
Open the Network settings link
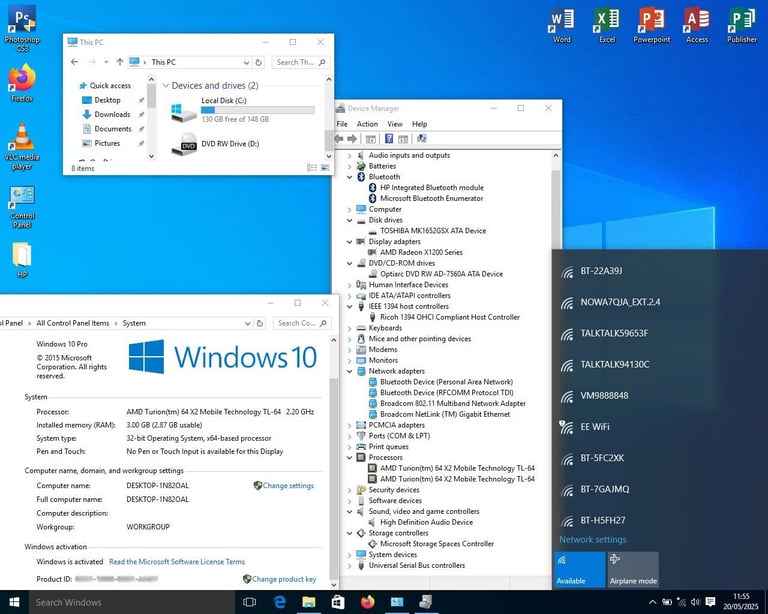pos(593,540)
